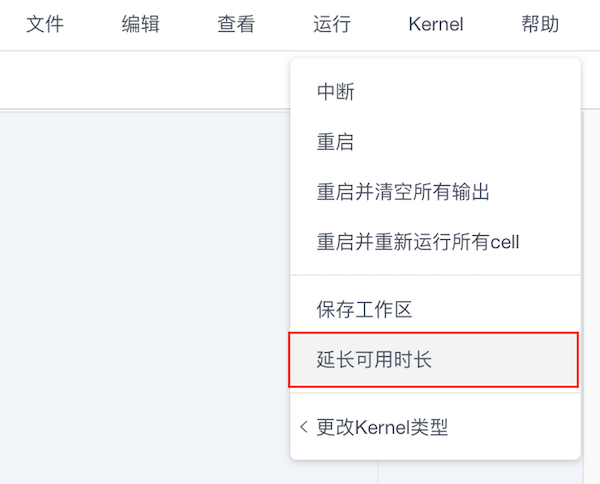
Task: Select 中断 to interrupt the kernel
Action: tap(435, 92)
